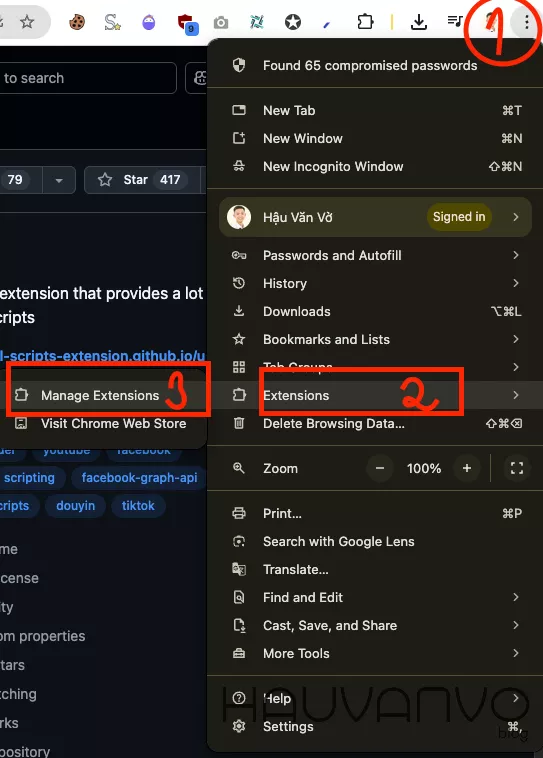The image size is (543, 758).
Task: Click the teal pinwheel extension icon
Action: (257, 22)
